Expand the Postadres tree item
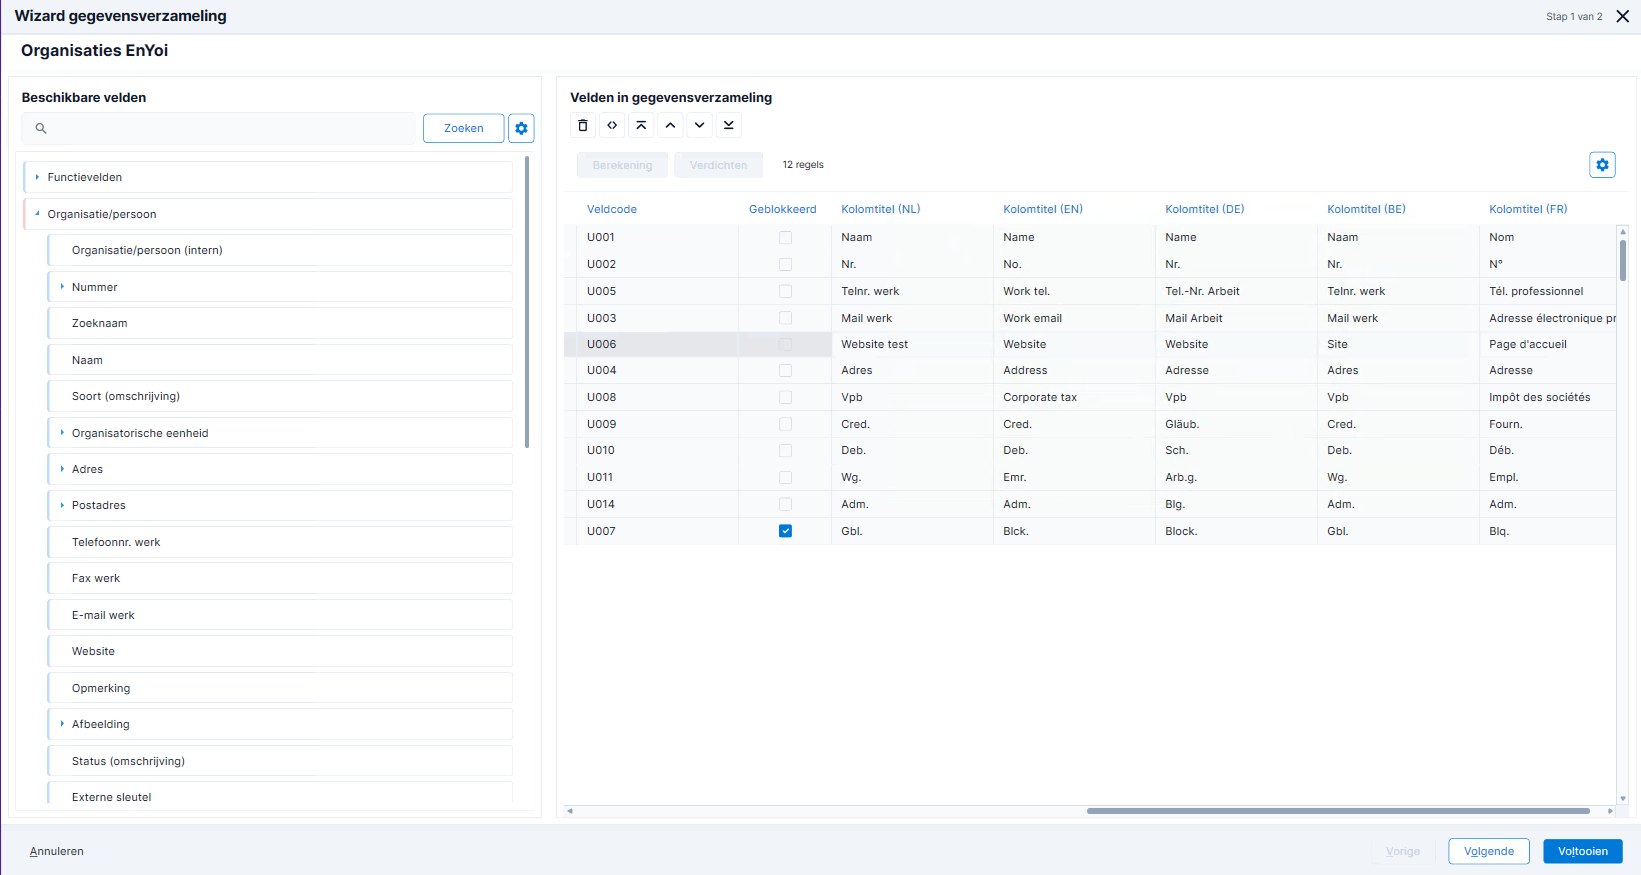The width and height of the screenshot is (1641, 875). [x=62, y=505]
